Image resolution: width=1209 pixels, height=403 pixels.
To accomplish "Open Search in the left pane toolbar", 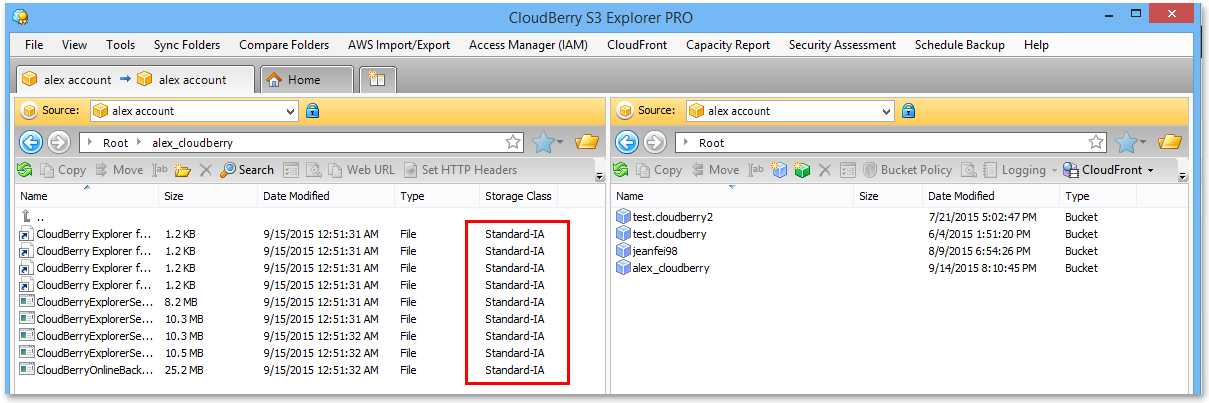I will (247, 170).
